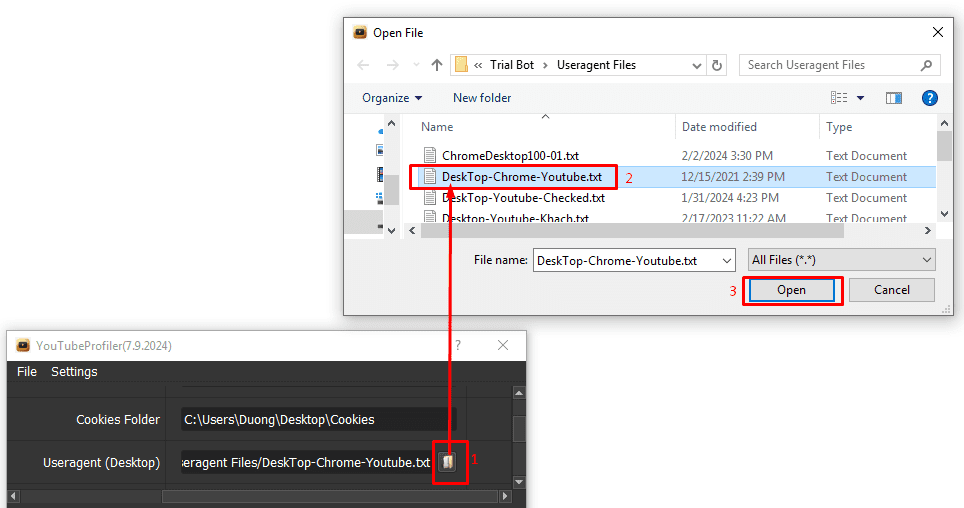The height and width of the screenshot is (508, 964).
Task: Open the Help icon in dialog
Action: 930,98
